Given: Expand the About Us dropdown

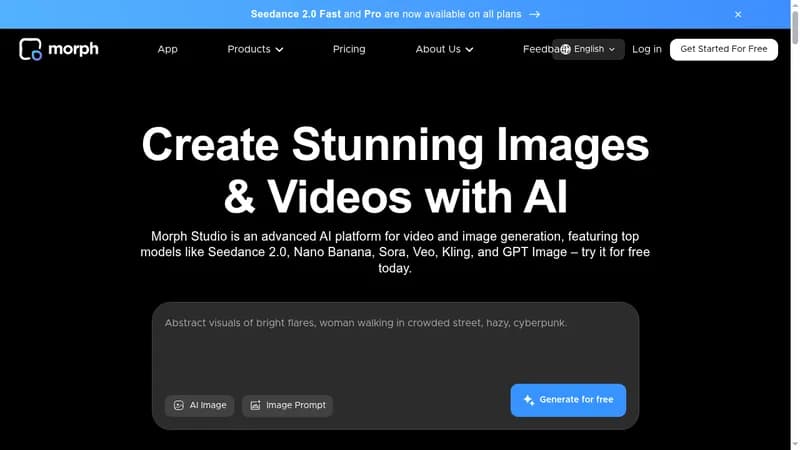Looking at the screenshot, I should (x=444, y=49).
